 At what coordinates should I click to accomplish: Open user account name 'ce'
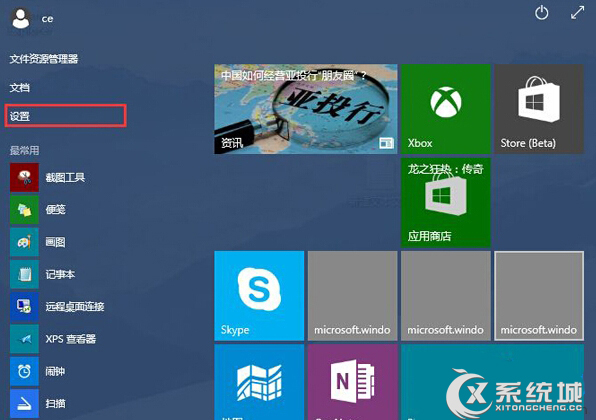48,19
